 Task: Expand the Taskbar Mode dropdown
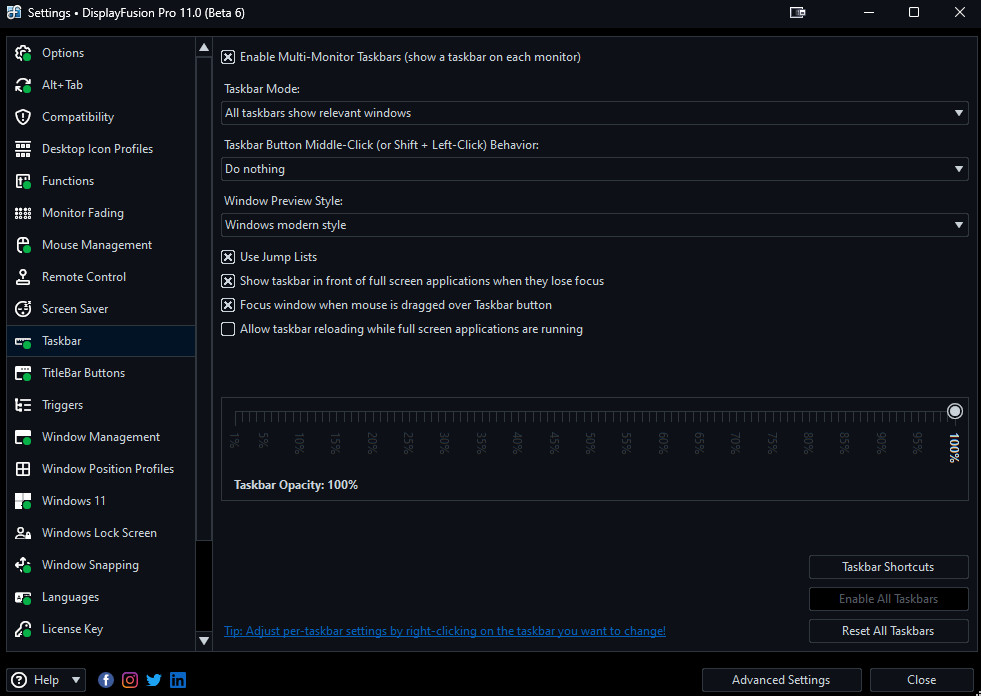tap(594, 113)
